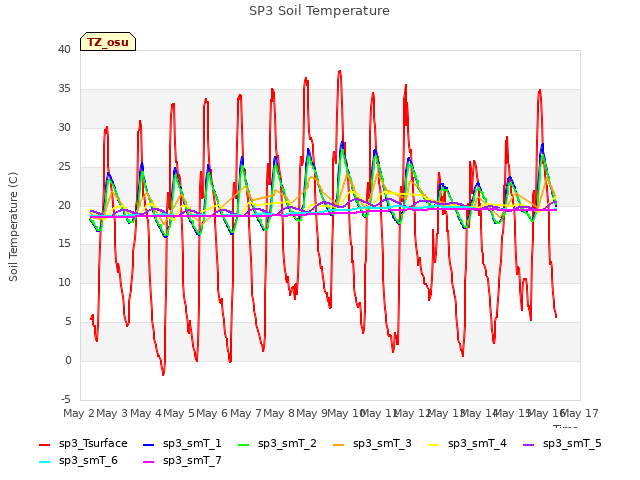Image resolution: width=640 pixels, height=480 pixels.
Task: Click the 30 y-axis tick label
Action: [64, 127]
